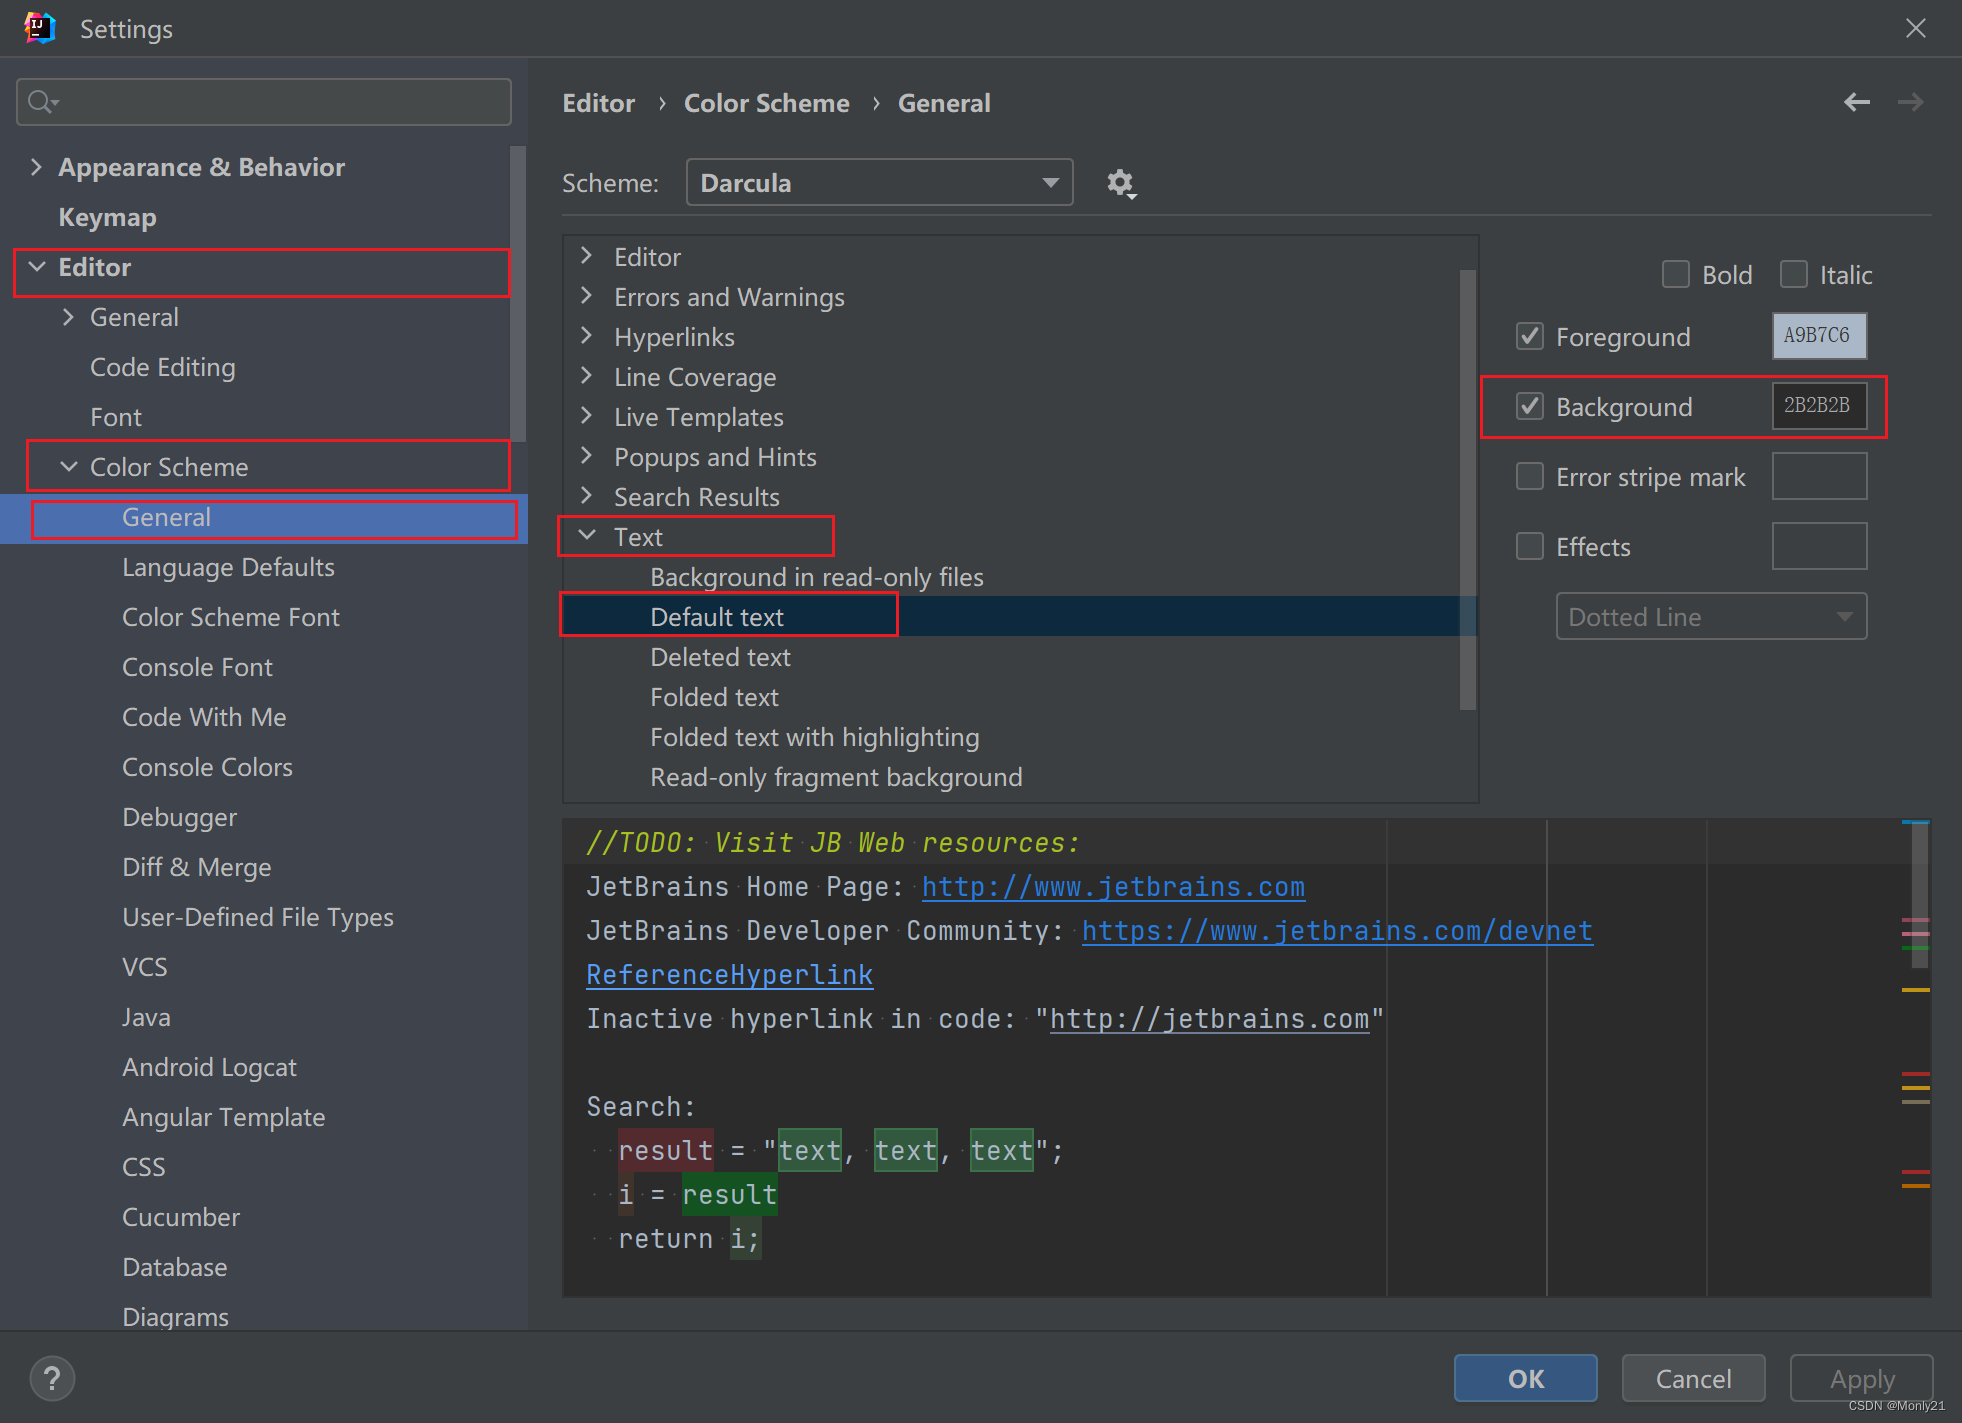Open Debugger color settings
Image resolution: width=1962 pixels, height=1423 pixels.
click(179, 817)
